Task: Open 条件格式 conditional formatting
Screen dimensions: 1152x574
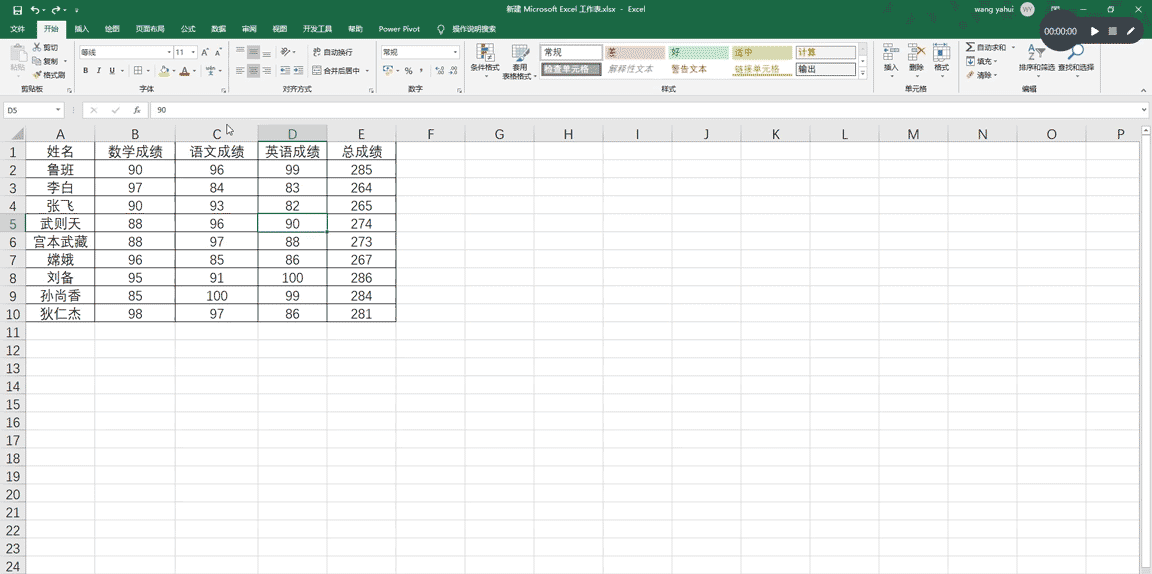Action: [x=485, y=61]
